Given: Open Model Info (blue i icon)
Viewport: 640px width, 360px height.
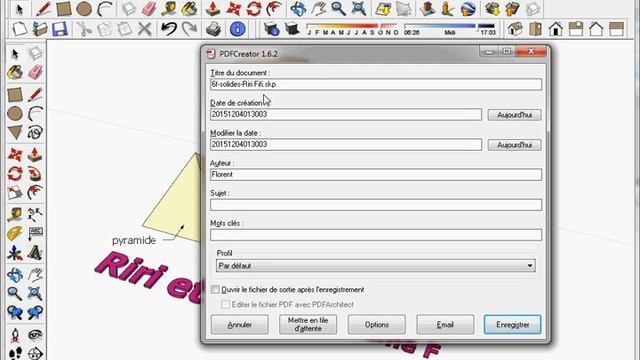Looking at the screenshot, I should pyautogui.click(x=238, y=29).
